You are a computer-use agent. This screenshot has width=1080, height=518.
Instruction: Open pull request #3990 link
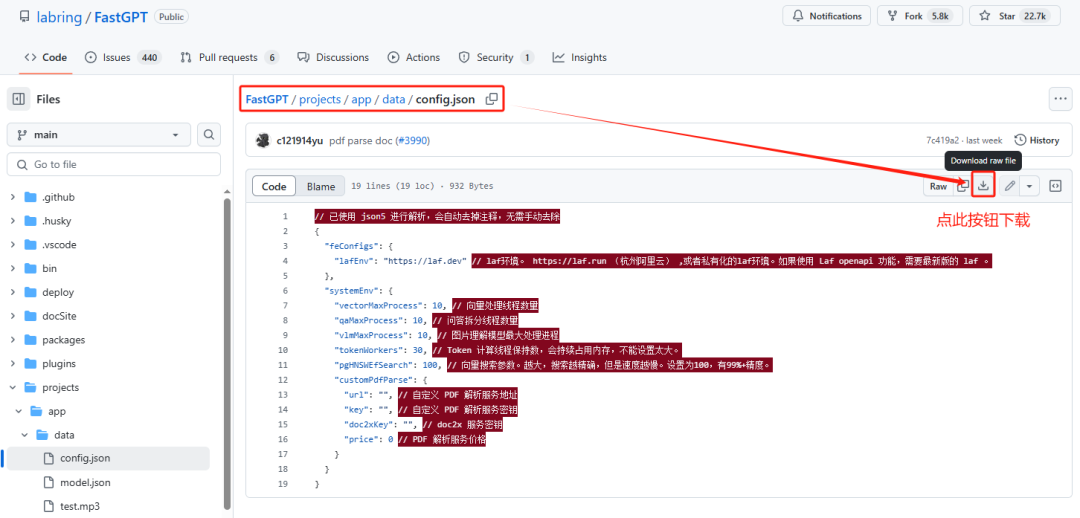tap(413, 141)
